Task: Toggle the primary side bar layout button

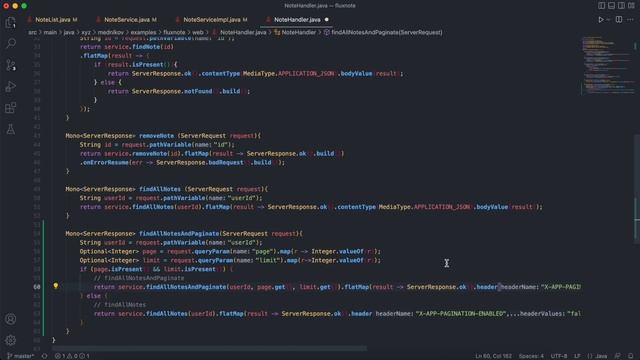Action: point(602,6)
